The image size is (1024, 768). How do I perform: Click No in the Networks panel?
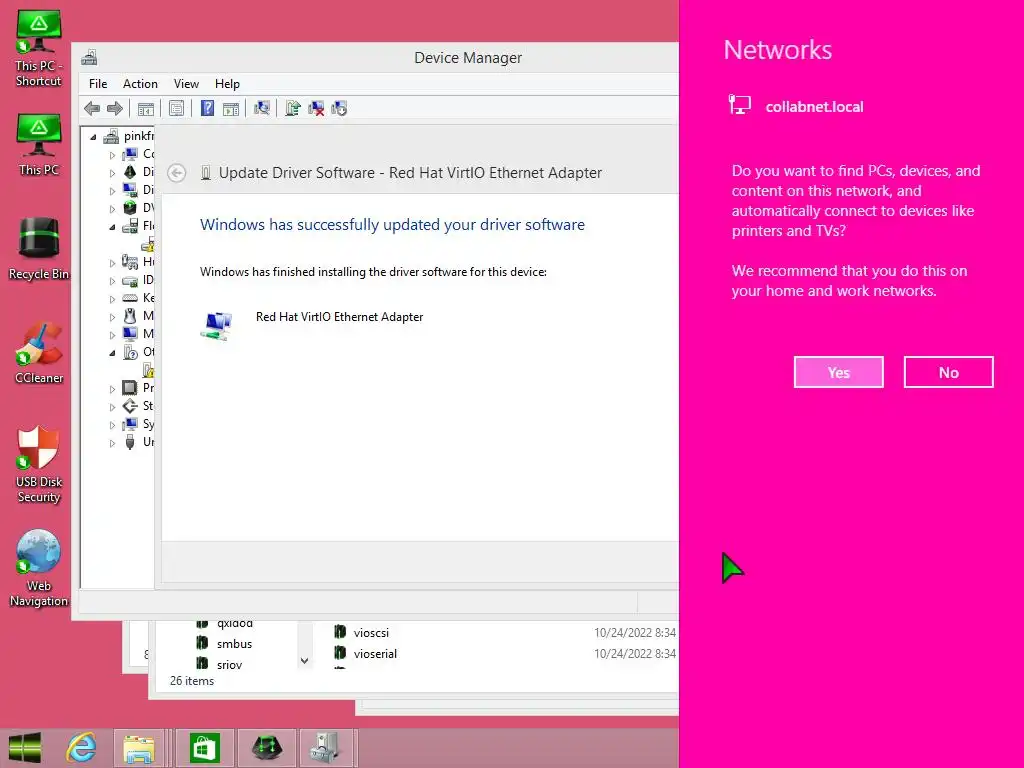(949, 372)
